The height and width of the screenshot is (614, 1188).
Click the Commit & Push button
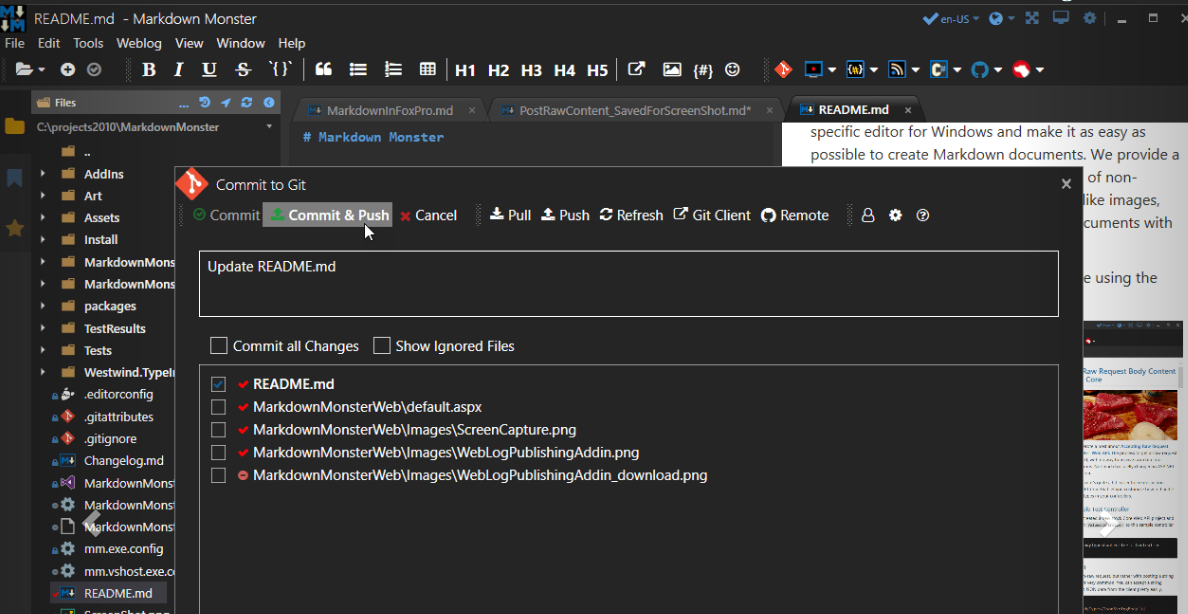tap(328, 215)
